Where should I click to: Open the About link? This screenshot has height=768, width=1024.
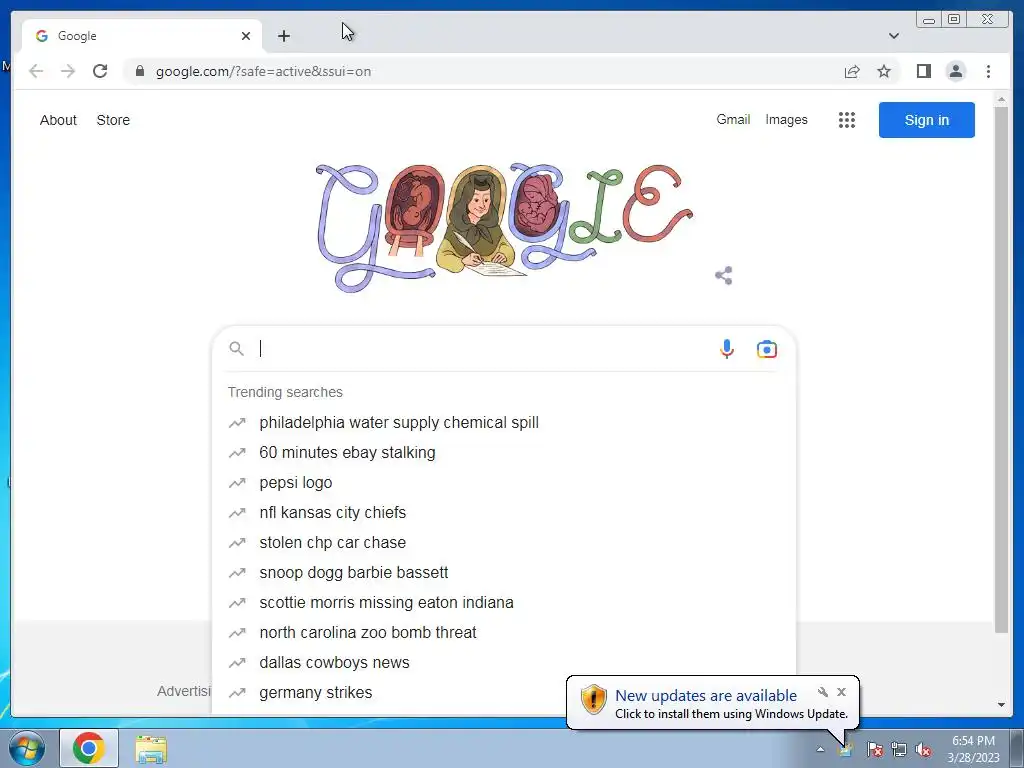[x=58, y=120]
